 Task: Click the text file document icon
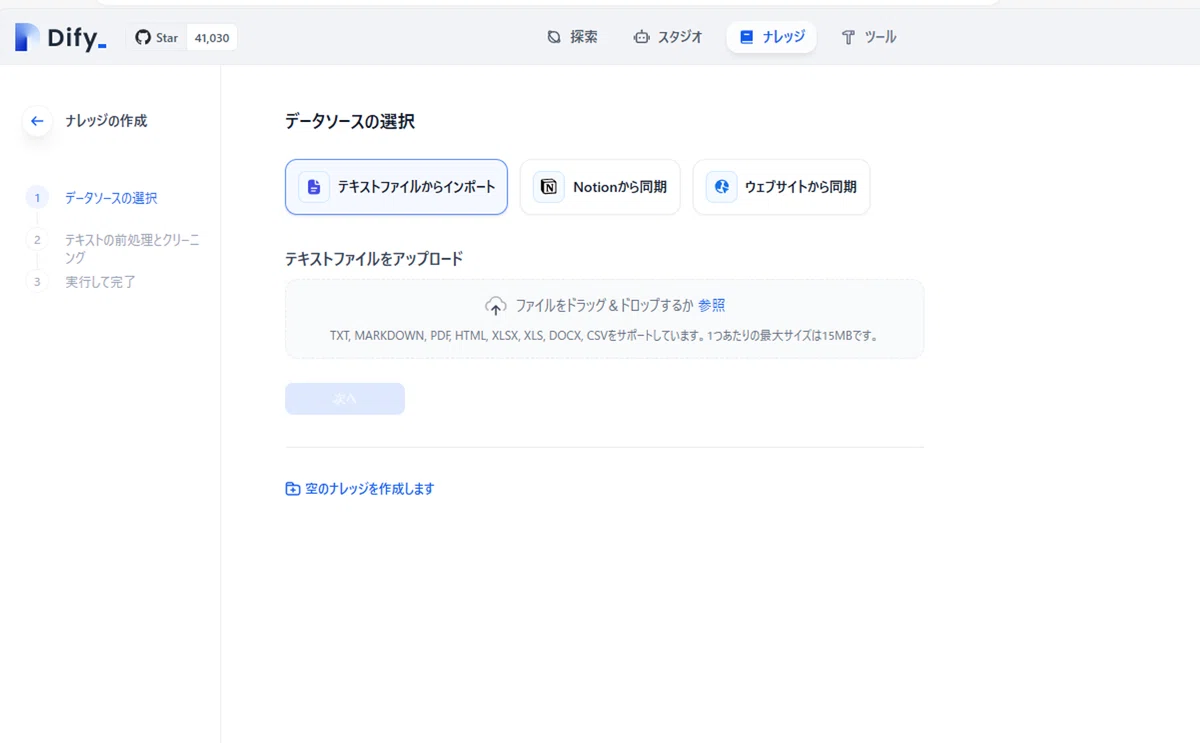click(314, 187)
